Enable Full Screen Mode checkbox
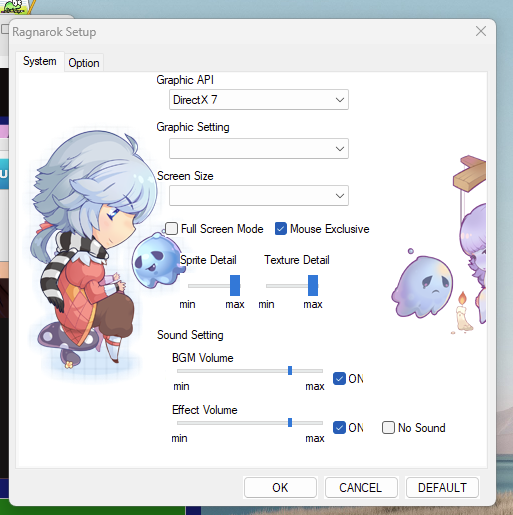Screen dimensions: 513x515 tap(172, 229)
